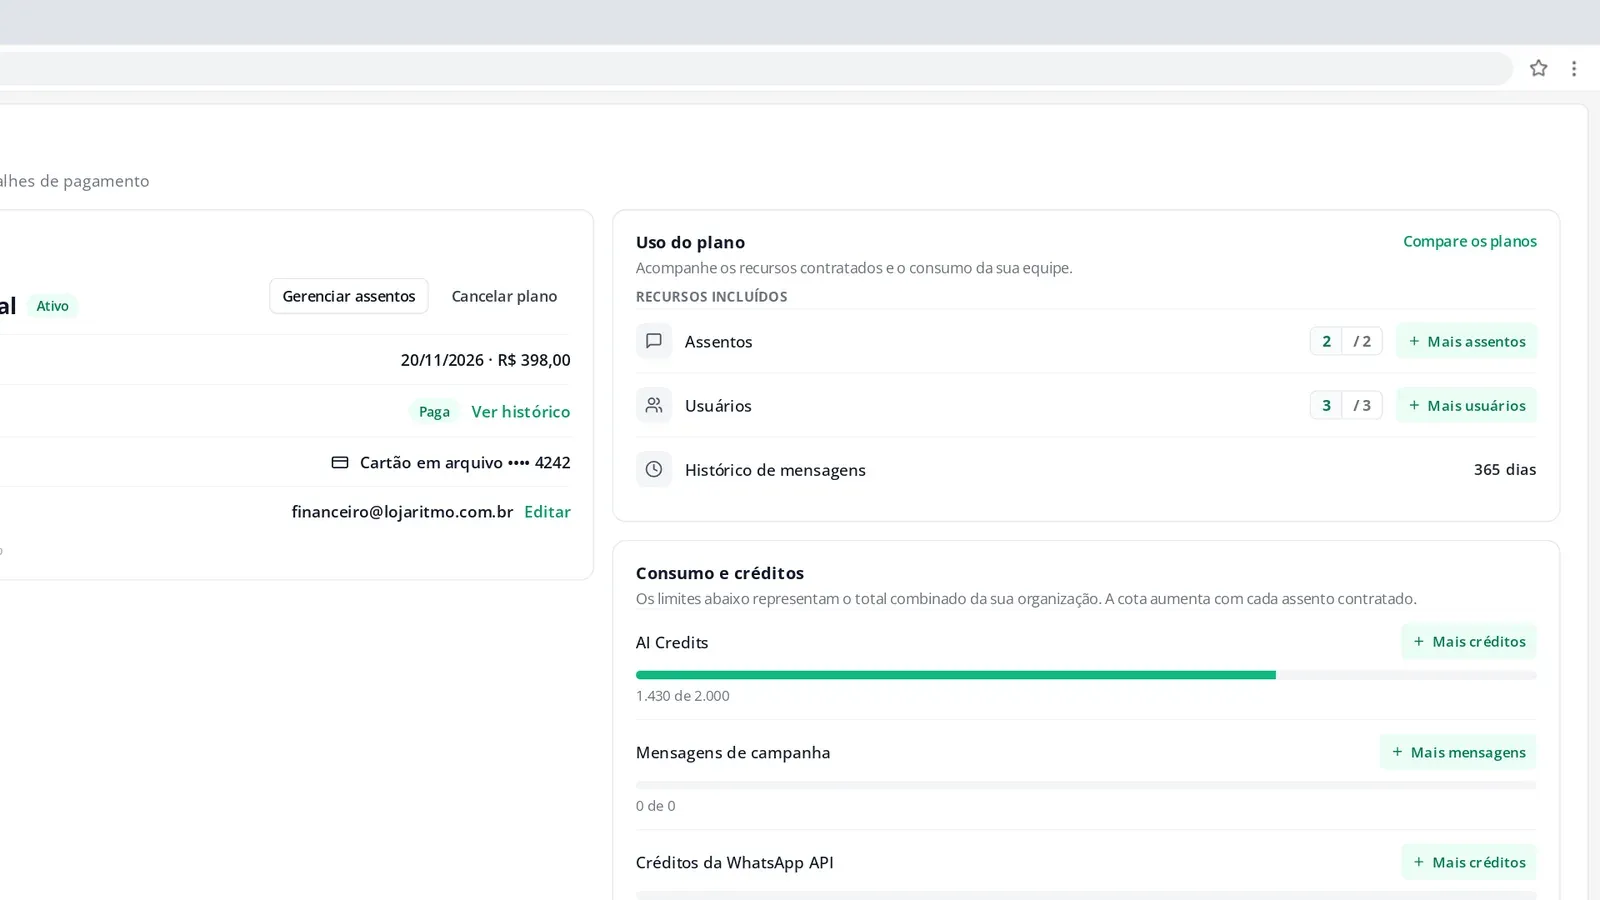The image size is (1600, 900).
Task: Add users via Mais usuários
Action: pos(1466,405)
